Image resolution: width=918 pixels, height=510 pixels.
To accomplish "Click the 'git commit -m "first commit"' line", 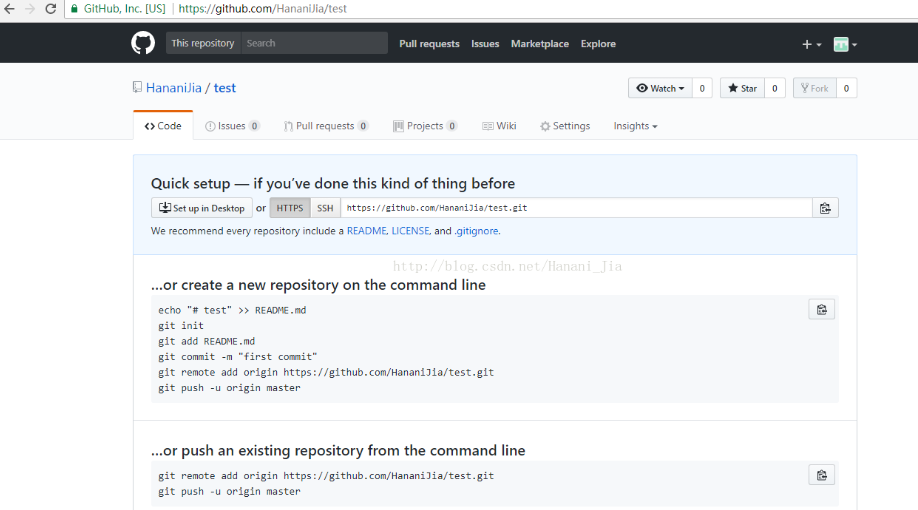I will [238, 357].
